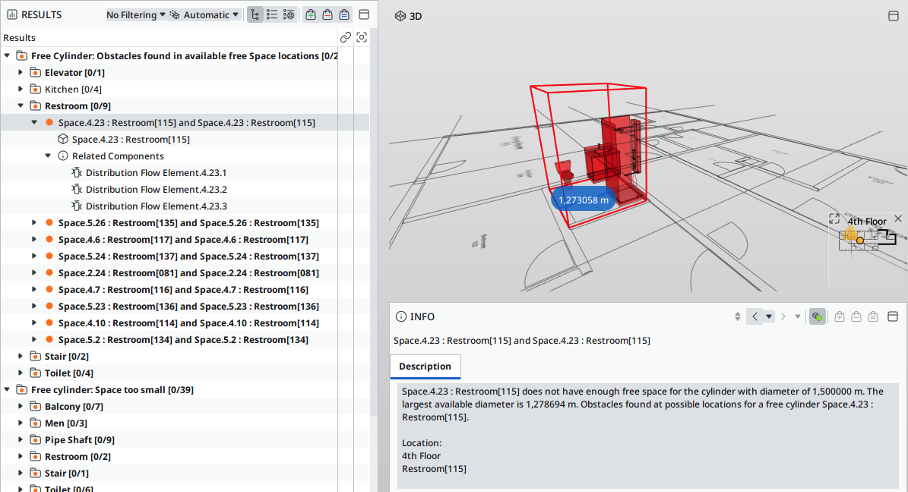908x492 pixels.
Task: Remove from selection basket in INFO toolbar
Action: pyautogui.click(x=856, y=317)
